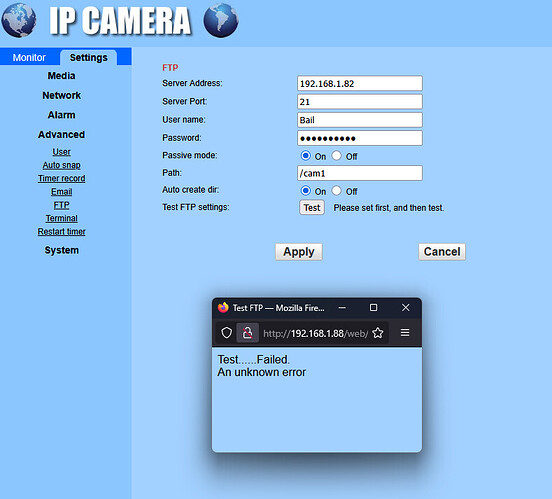Image resolution: width=552 pixels, height=499 pixels.
Task: Click into the Server Port field
Action: point(360,102)
